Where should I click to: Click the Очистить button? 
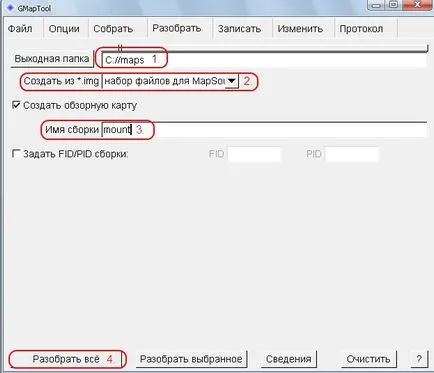[x=369, y=359]
